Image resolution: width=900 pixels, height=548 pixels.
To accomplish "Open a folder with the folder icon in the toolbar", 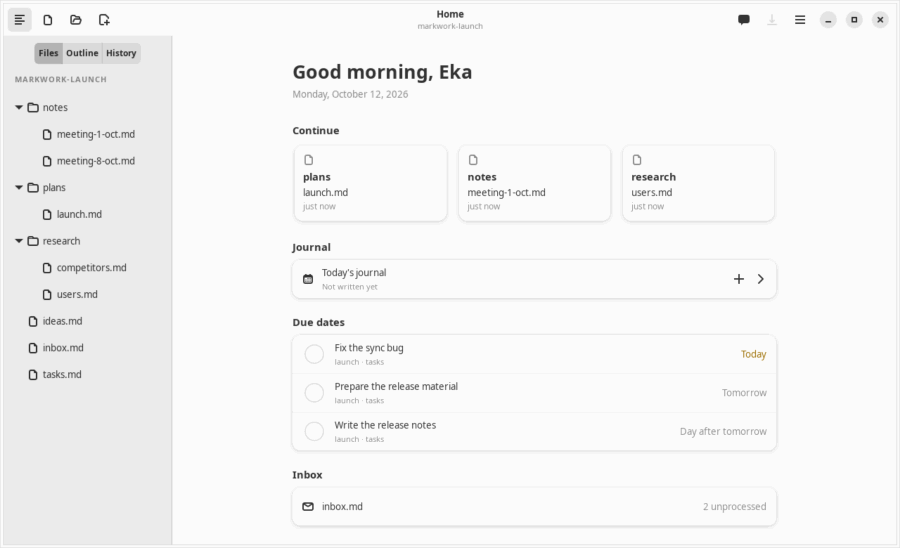I will (76, 20).
